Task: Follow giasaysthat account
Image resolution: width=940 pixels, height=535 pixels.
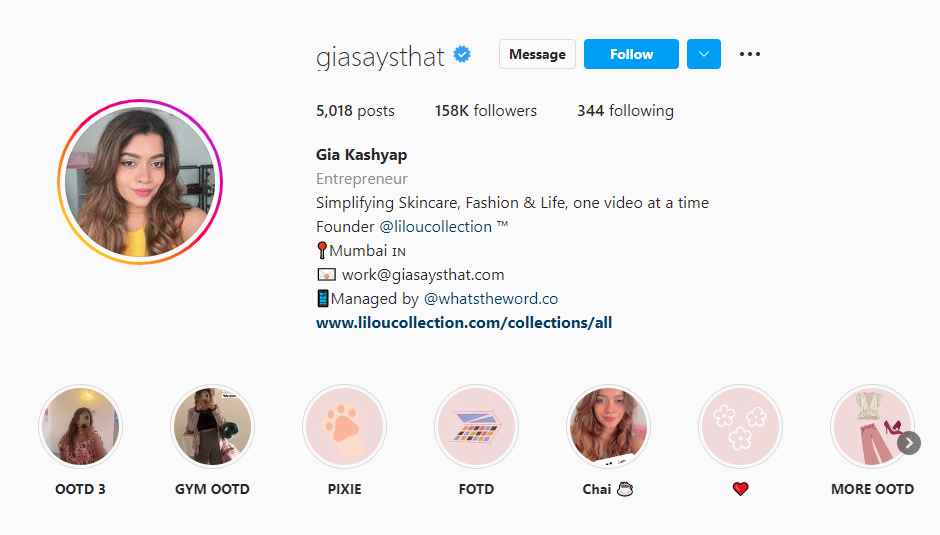Action: (x=631, y=54)
